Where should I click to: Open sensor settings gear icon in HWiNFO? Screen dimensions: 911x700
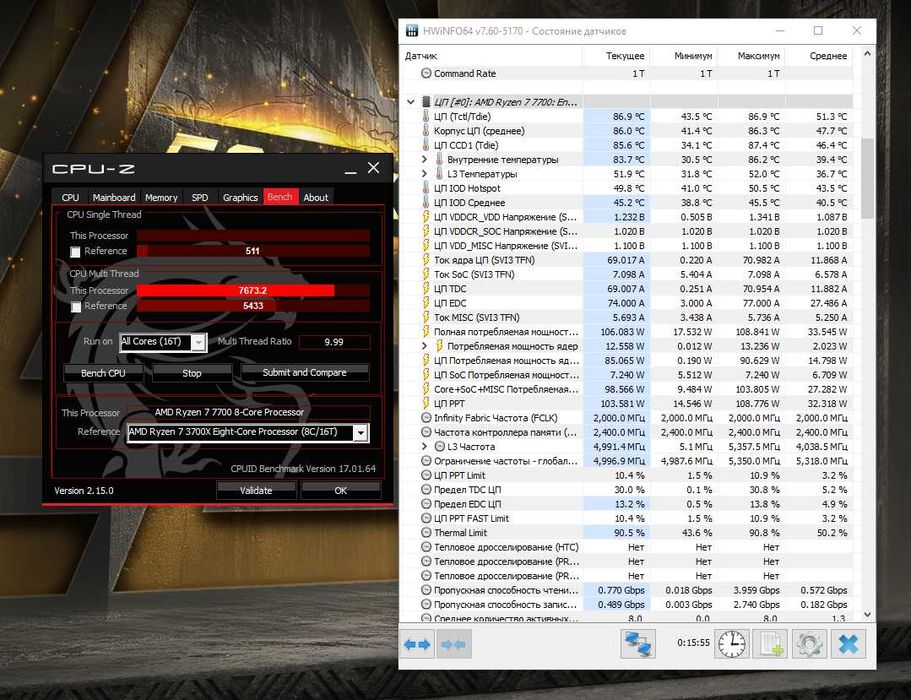[809, 644]
